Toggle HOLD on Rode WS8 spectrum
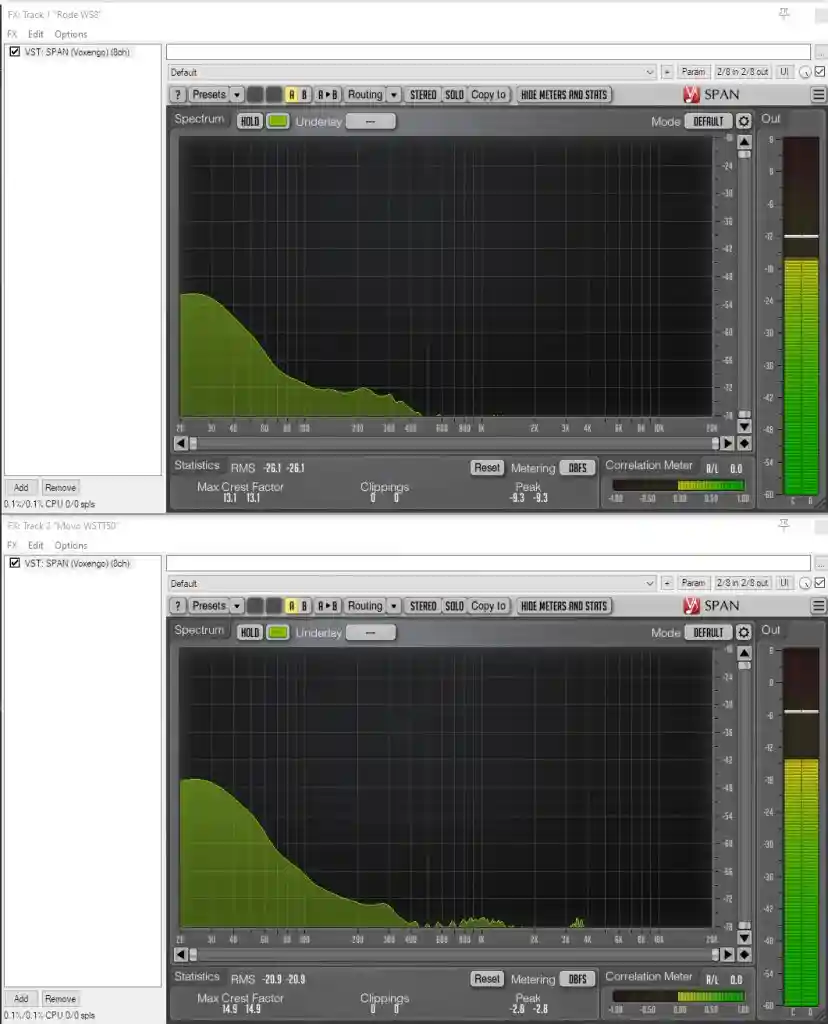Viewport: 828px width, 1024px height. 249,121
